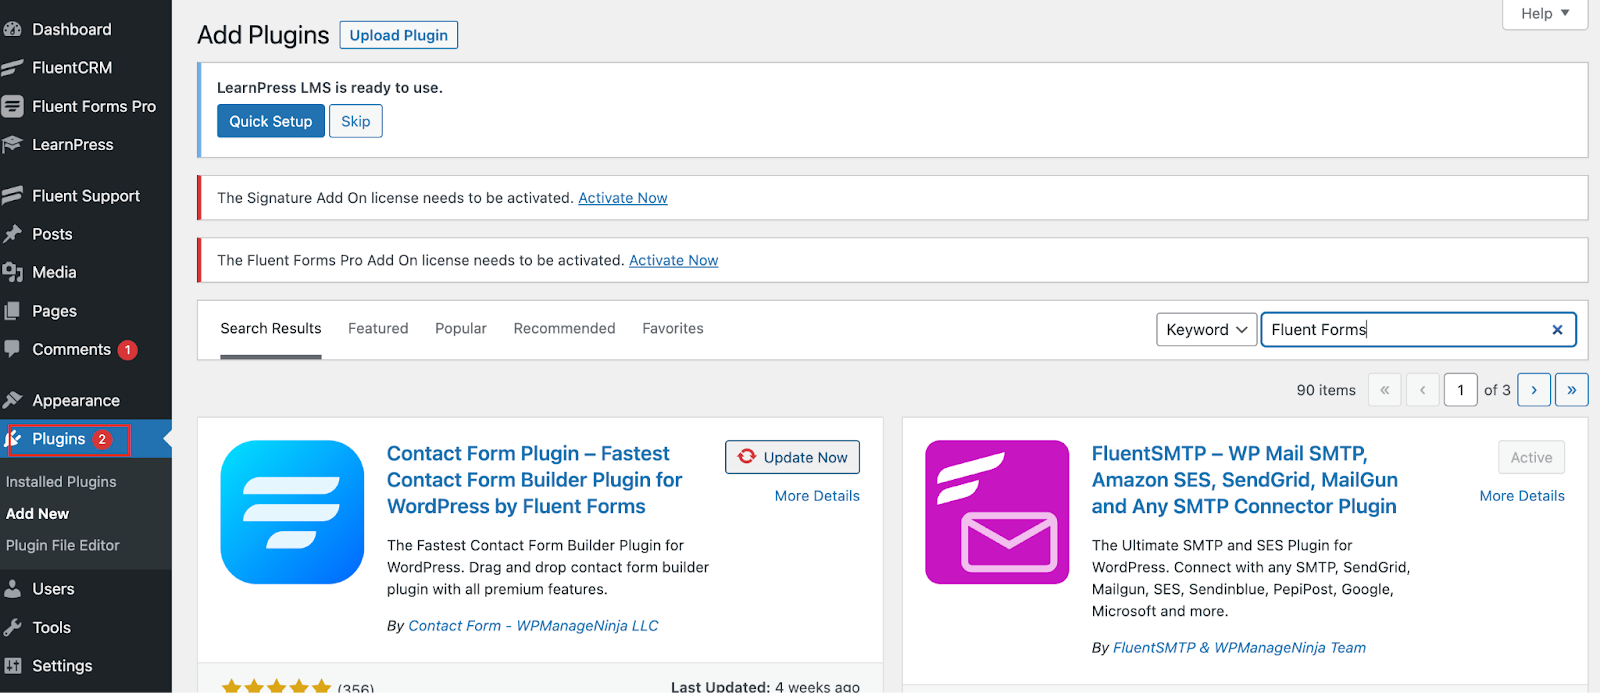Click Update Now for Fluent Forms
1600x693 pixels.
coord(792,457)
